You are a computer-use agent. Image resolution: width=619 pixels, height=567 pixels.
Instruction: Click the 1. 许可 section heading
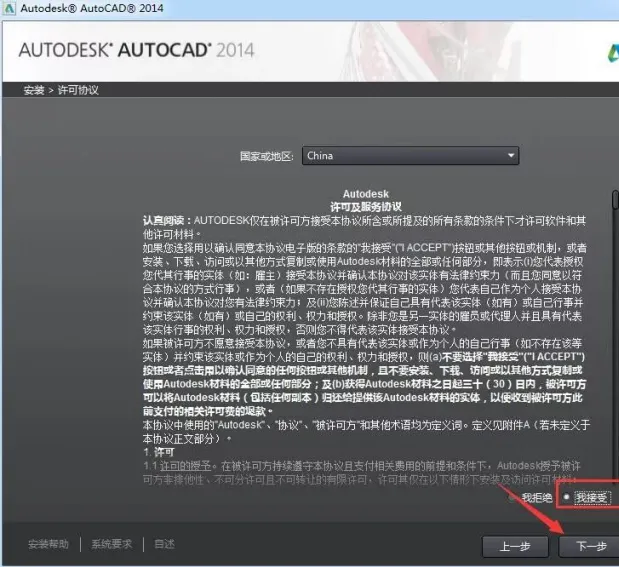coord(159,452)
